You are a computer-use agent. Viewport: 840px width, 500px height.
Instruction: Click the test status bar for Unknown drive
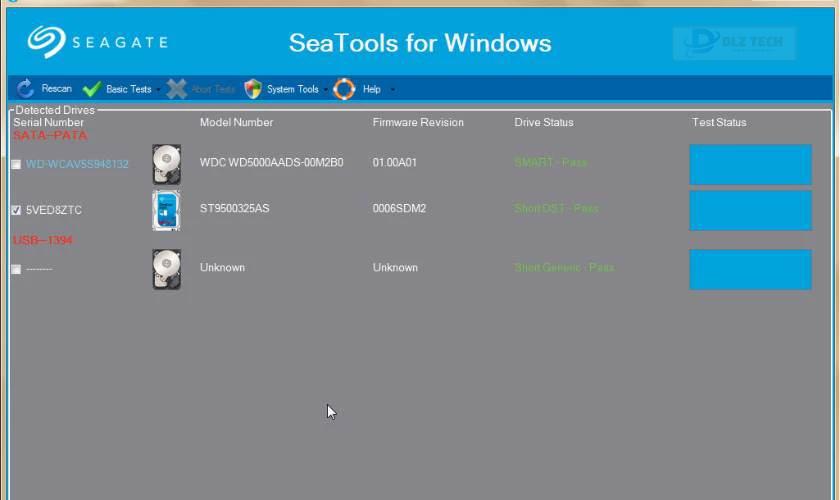click(x=750, y=270)
